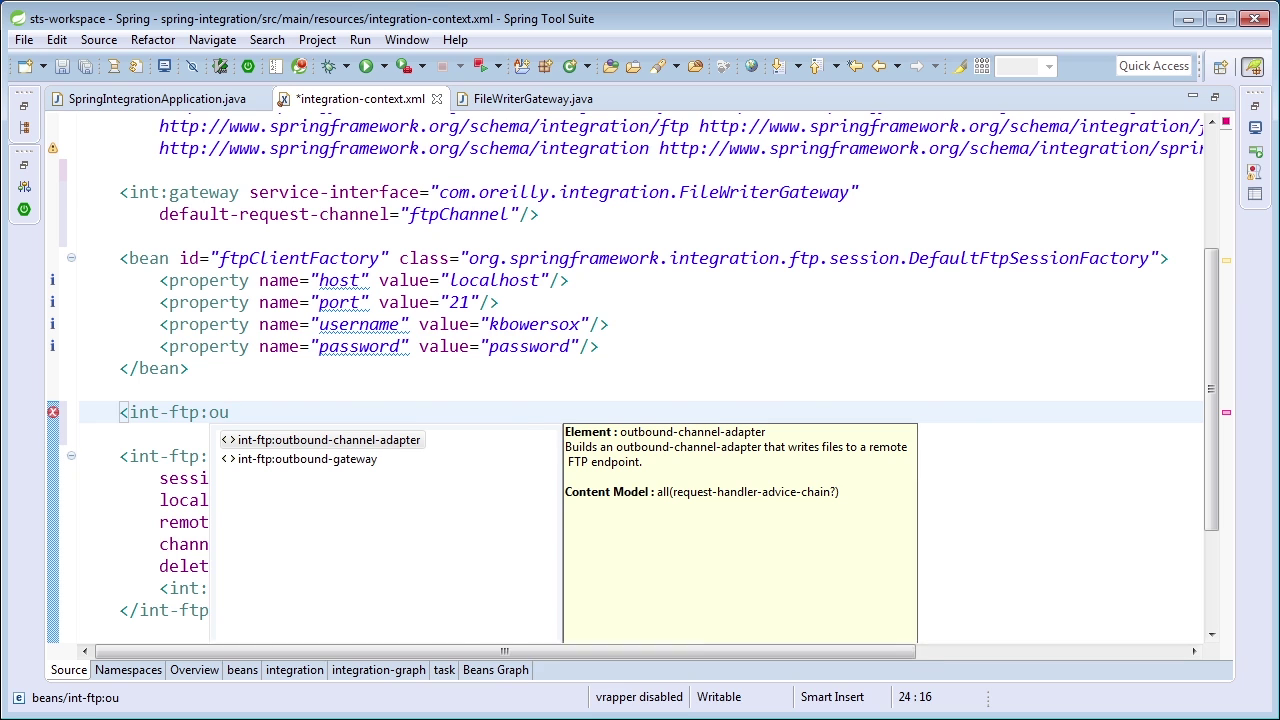This screenshot has width=1280, height=720.
Task: Click the horizontal scrollbar right arrow
Action: click(1193, 651)
